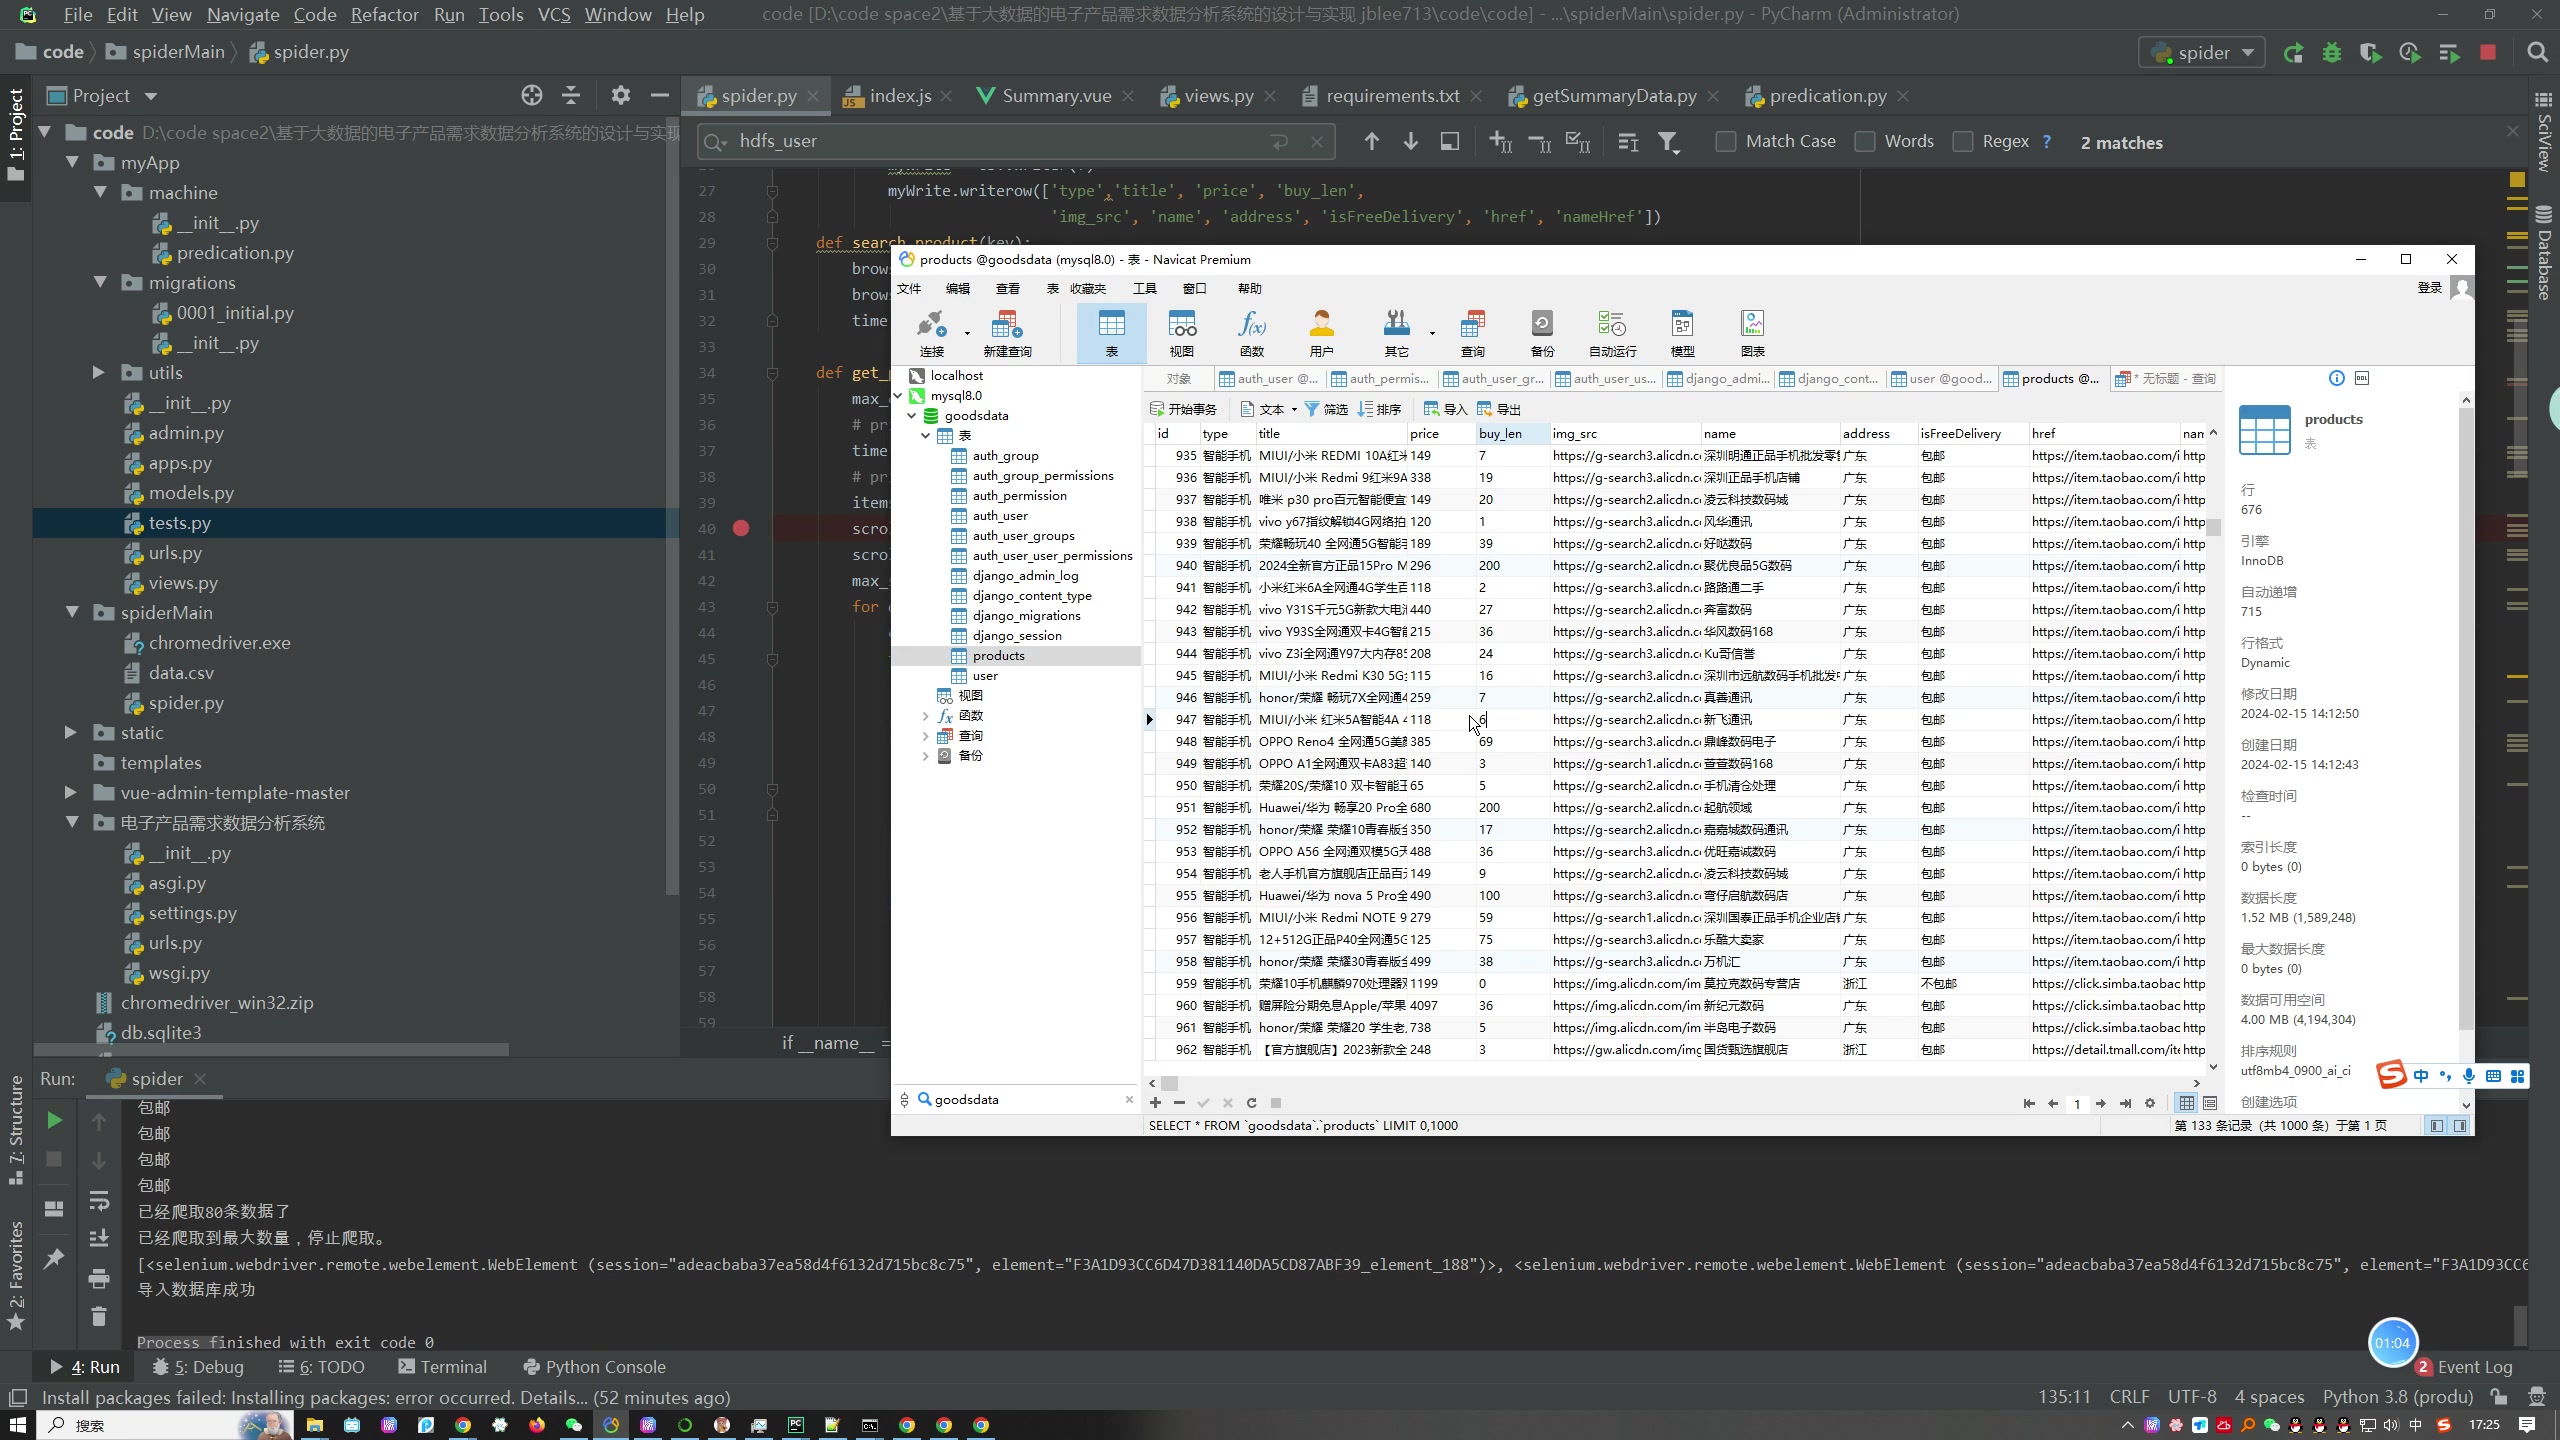Click the red Stop icon in PyCharm toolbar
2560x1440 pixels.
pyautogui.click(x=2488, y=53)
